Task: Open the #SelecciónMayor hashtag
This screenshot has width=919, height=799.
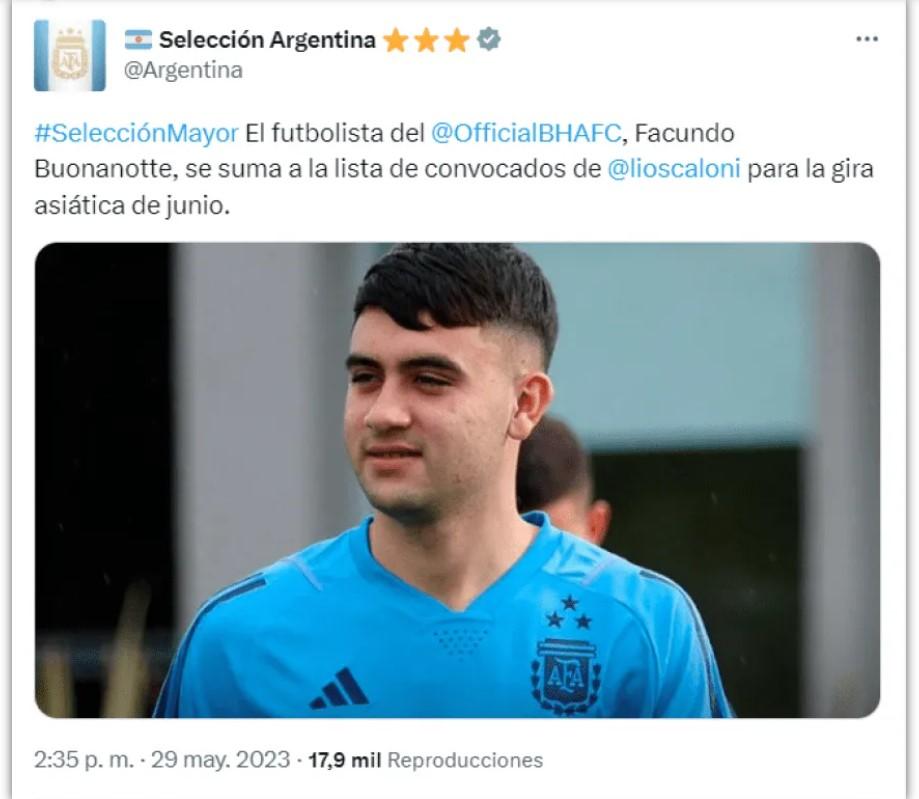Action: [x=137, y=134]
